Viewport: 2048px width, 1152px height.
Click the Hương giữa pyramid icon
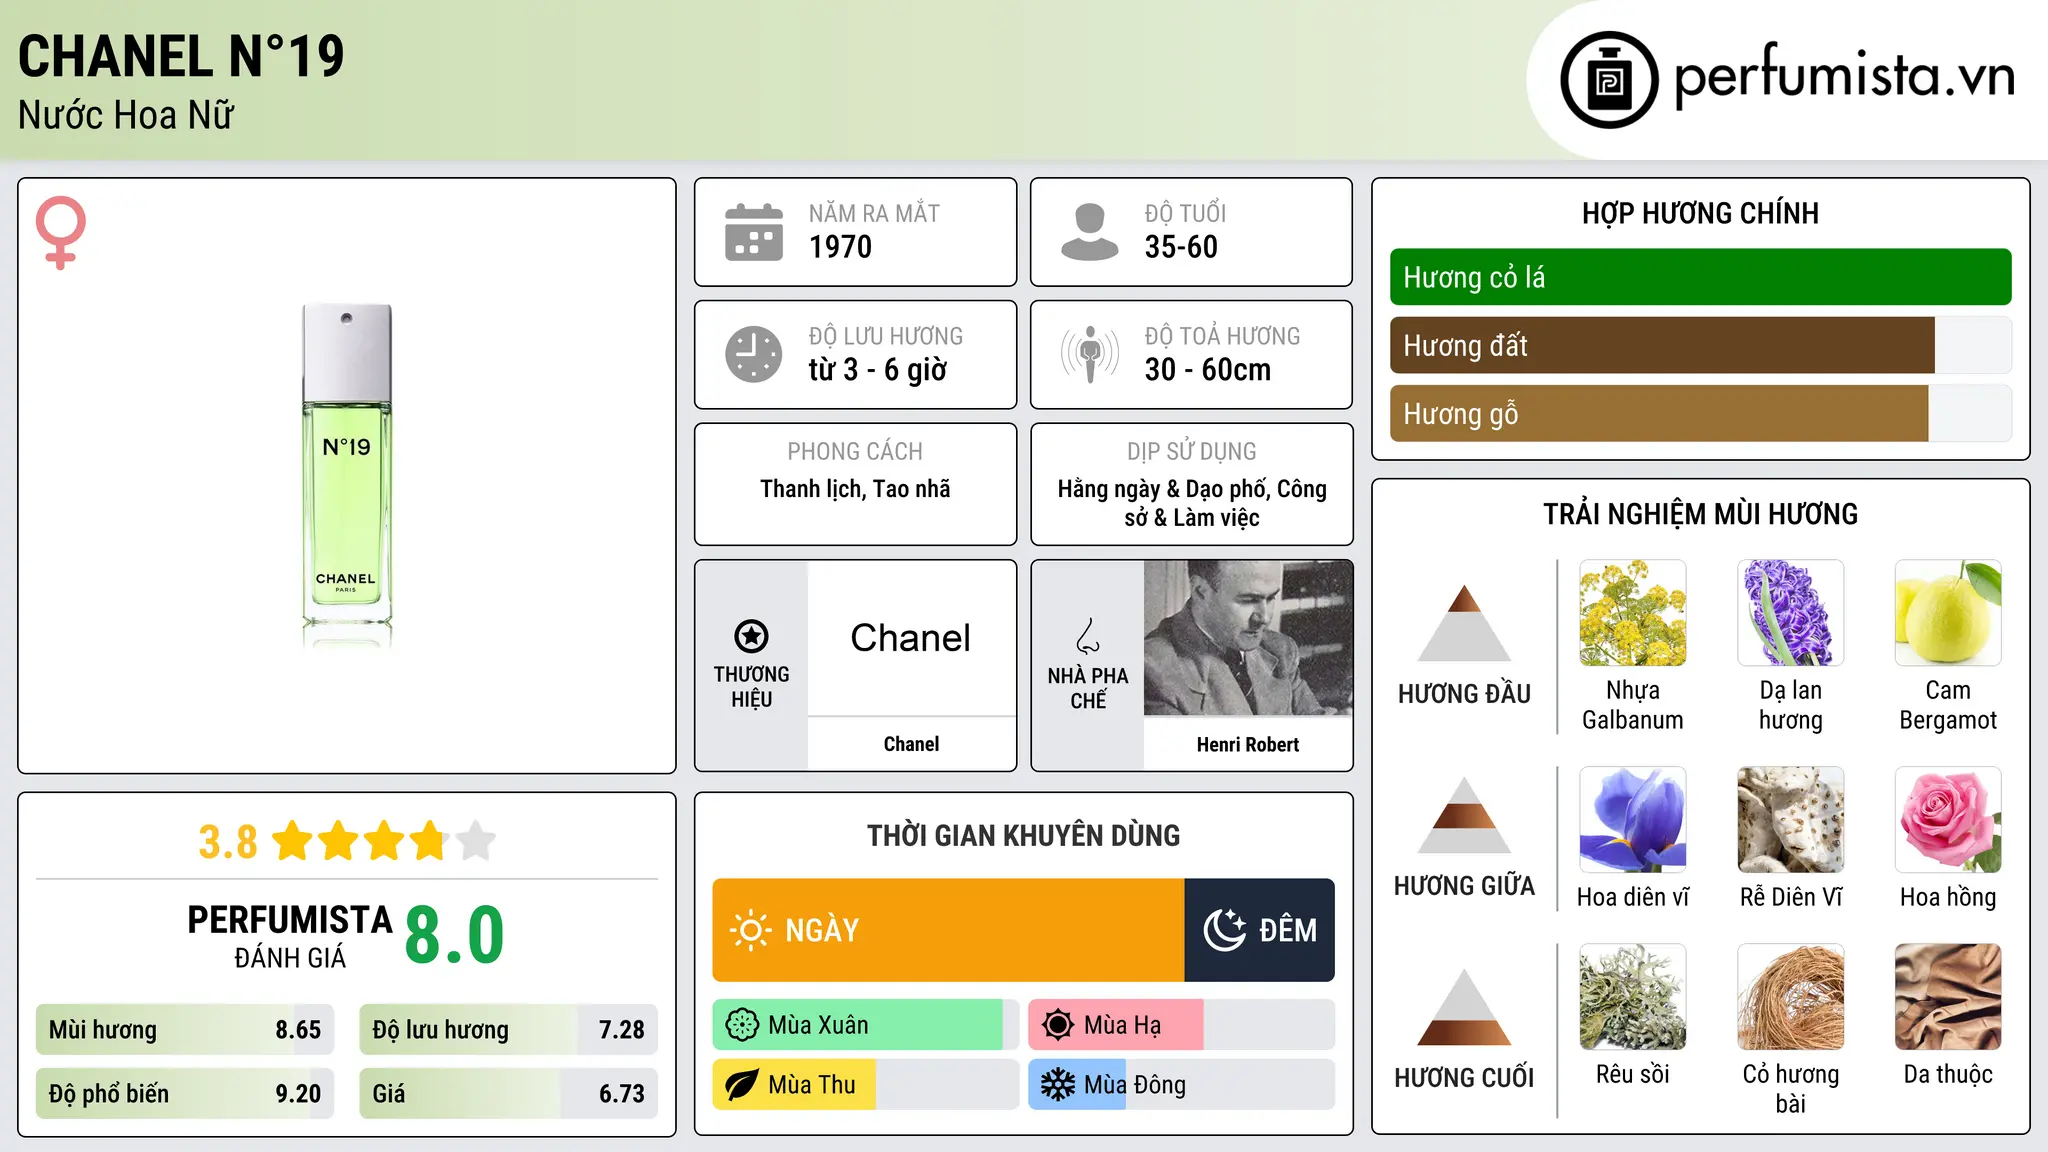pos(1464,815)
